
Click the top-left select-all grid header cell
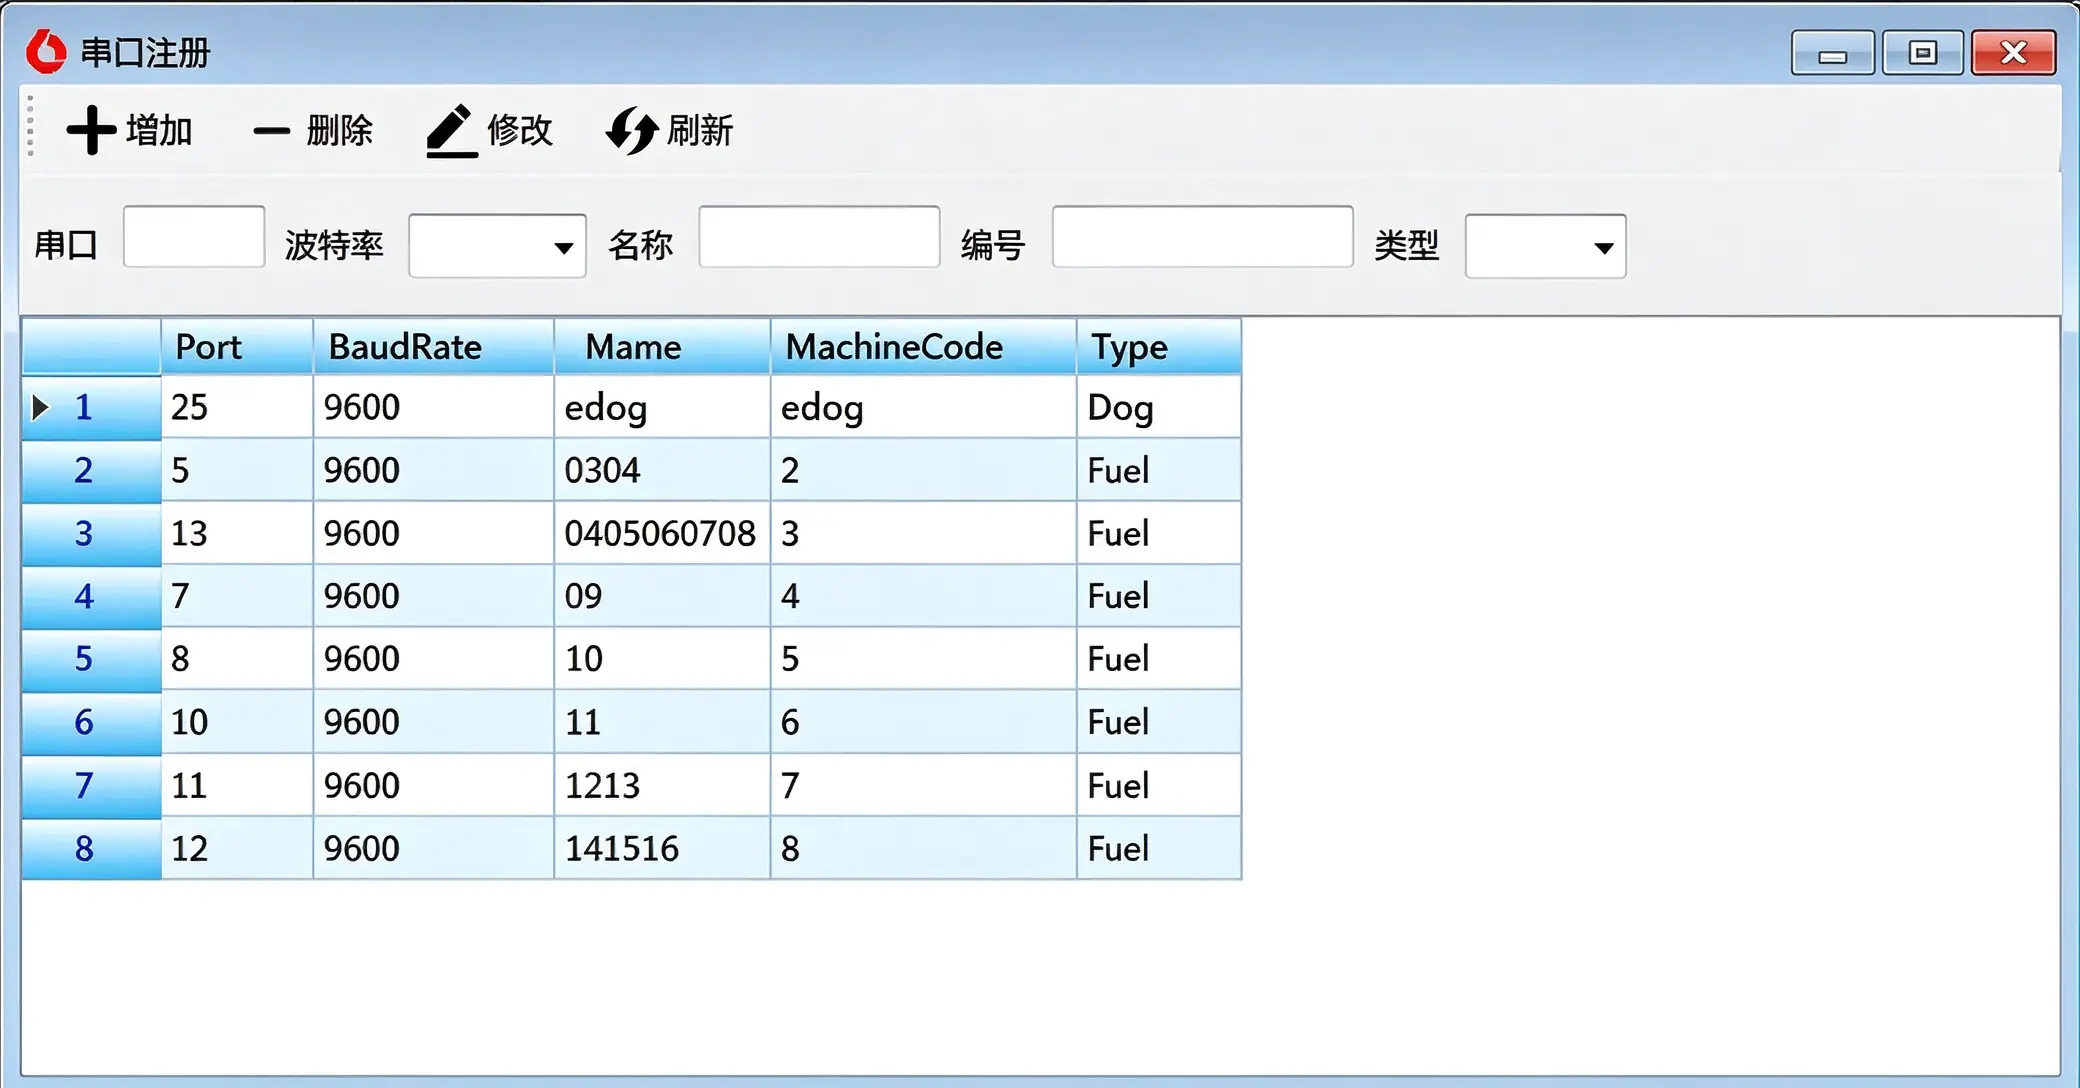(91, 347)
